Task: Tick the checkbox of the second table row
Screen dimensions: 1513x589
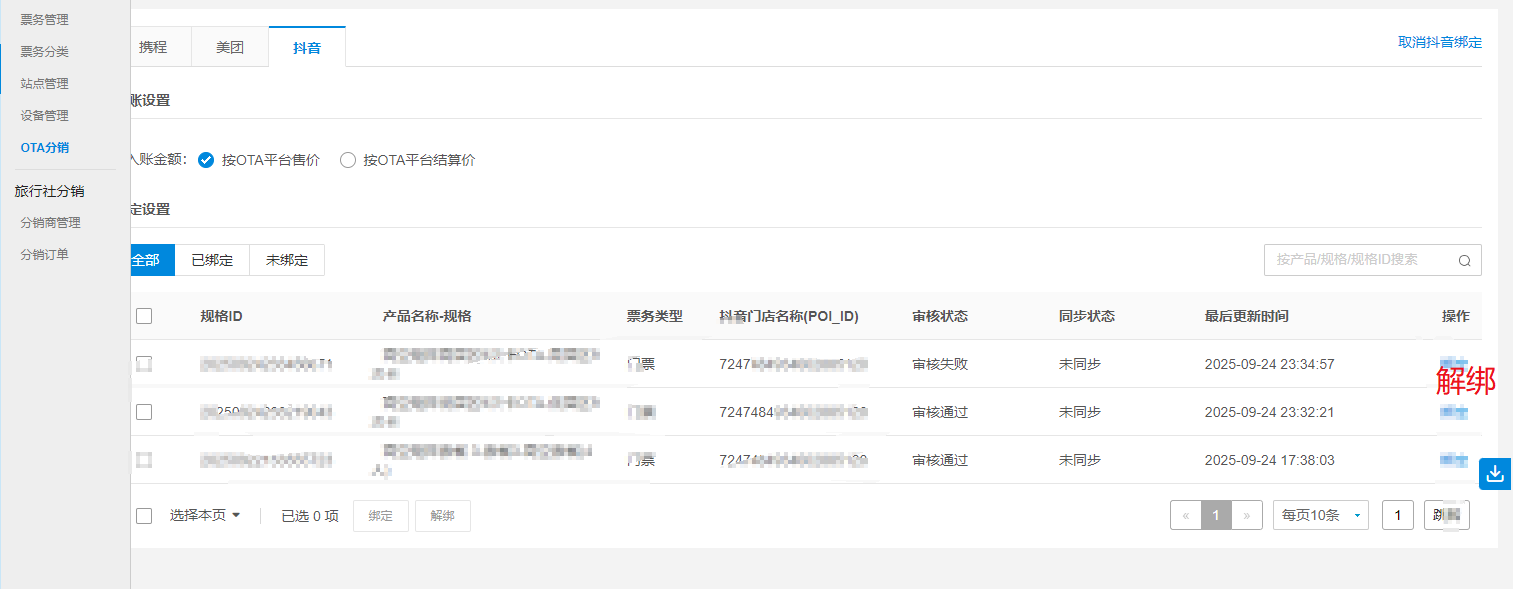Action: click(x=144, y=412)
